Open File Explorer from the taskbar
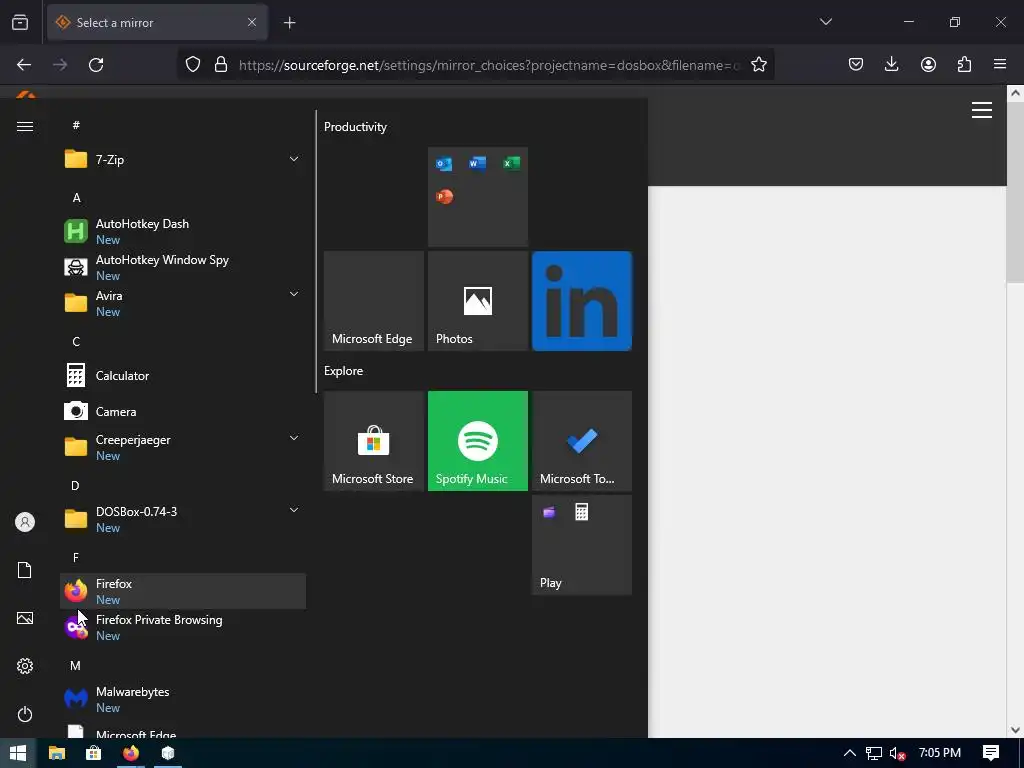Viewport: 1024px width, 768px height. [x=57, y=753]
